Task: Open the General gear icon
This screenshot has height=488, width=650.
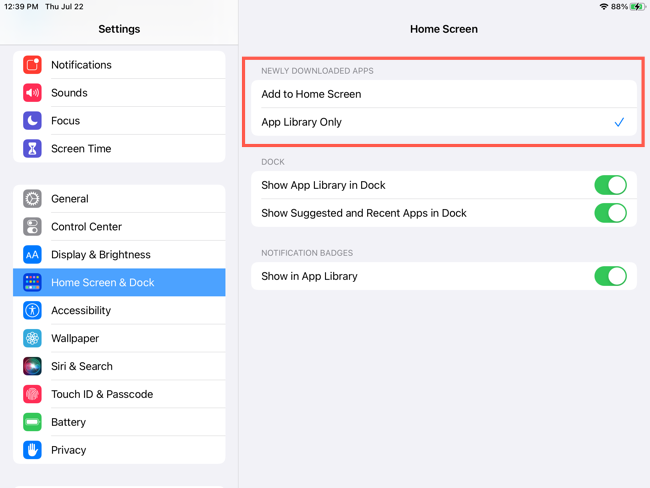Action: pyautogui.click(x=32, y=199)
